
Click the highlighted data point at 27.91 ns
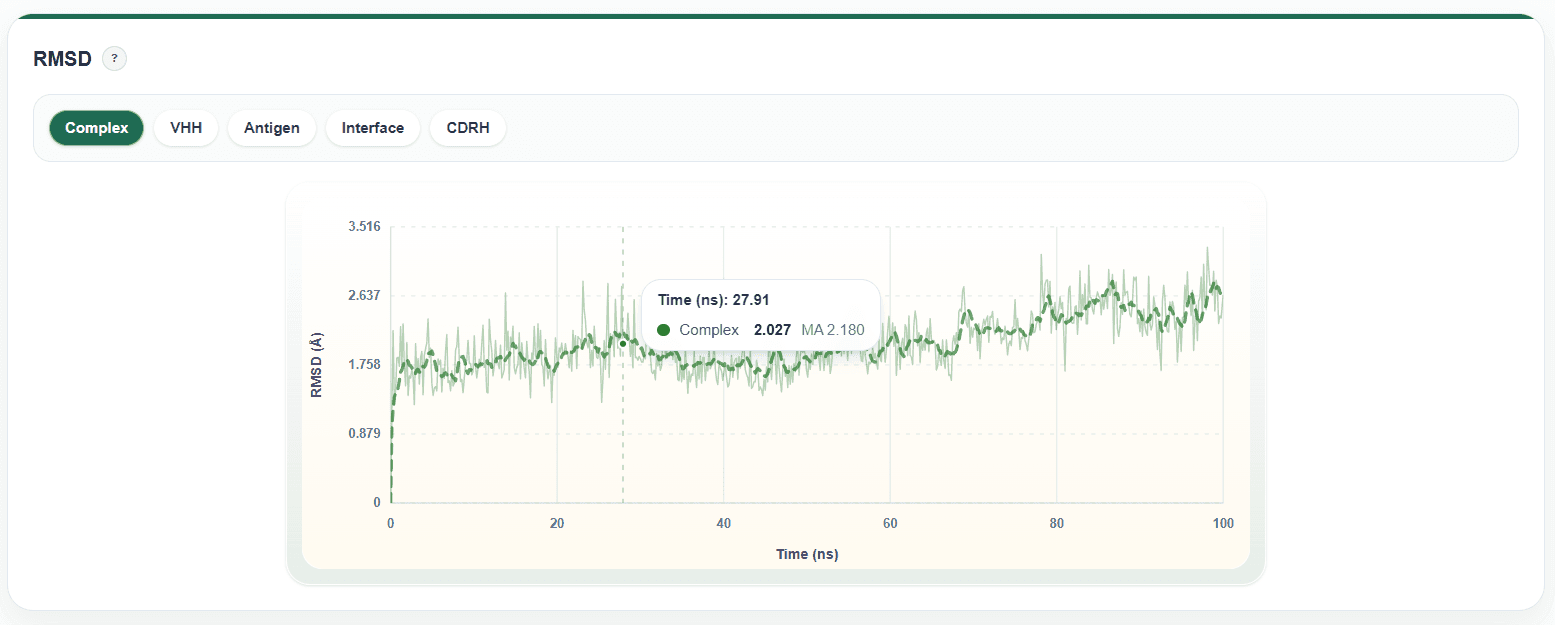(x=623, y=343)
